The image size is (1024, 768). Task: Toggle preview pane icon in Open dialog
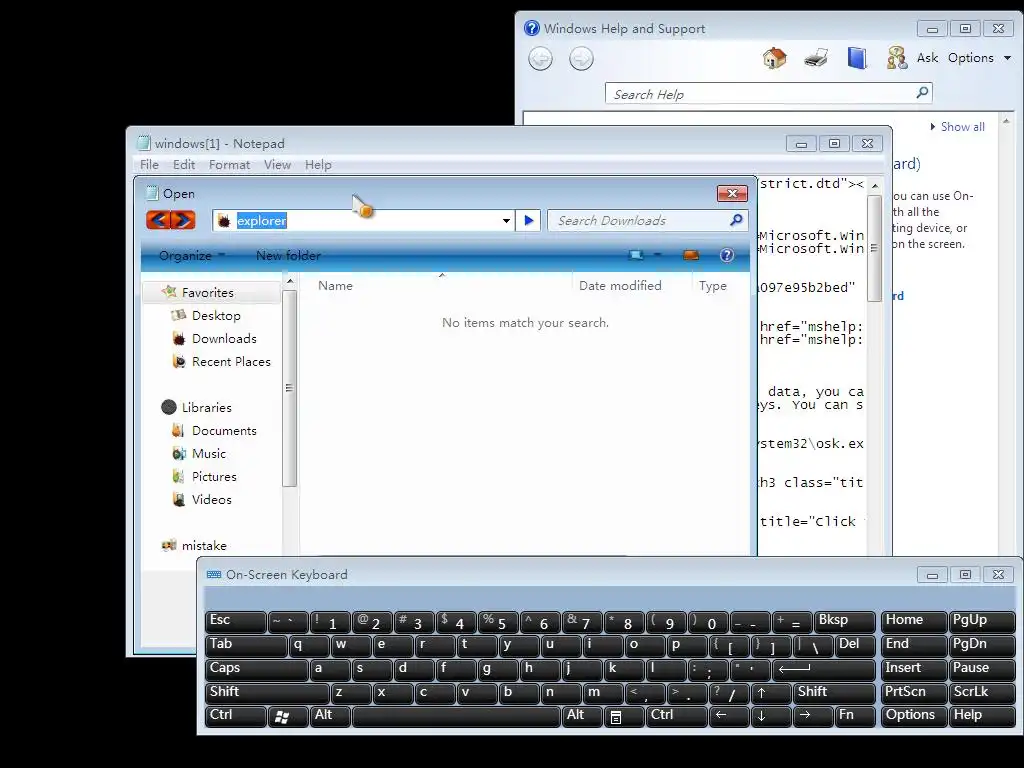691,255
